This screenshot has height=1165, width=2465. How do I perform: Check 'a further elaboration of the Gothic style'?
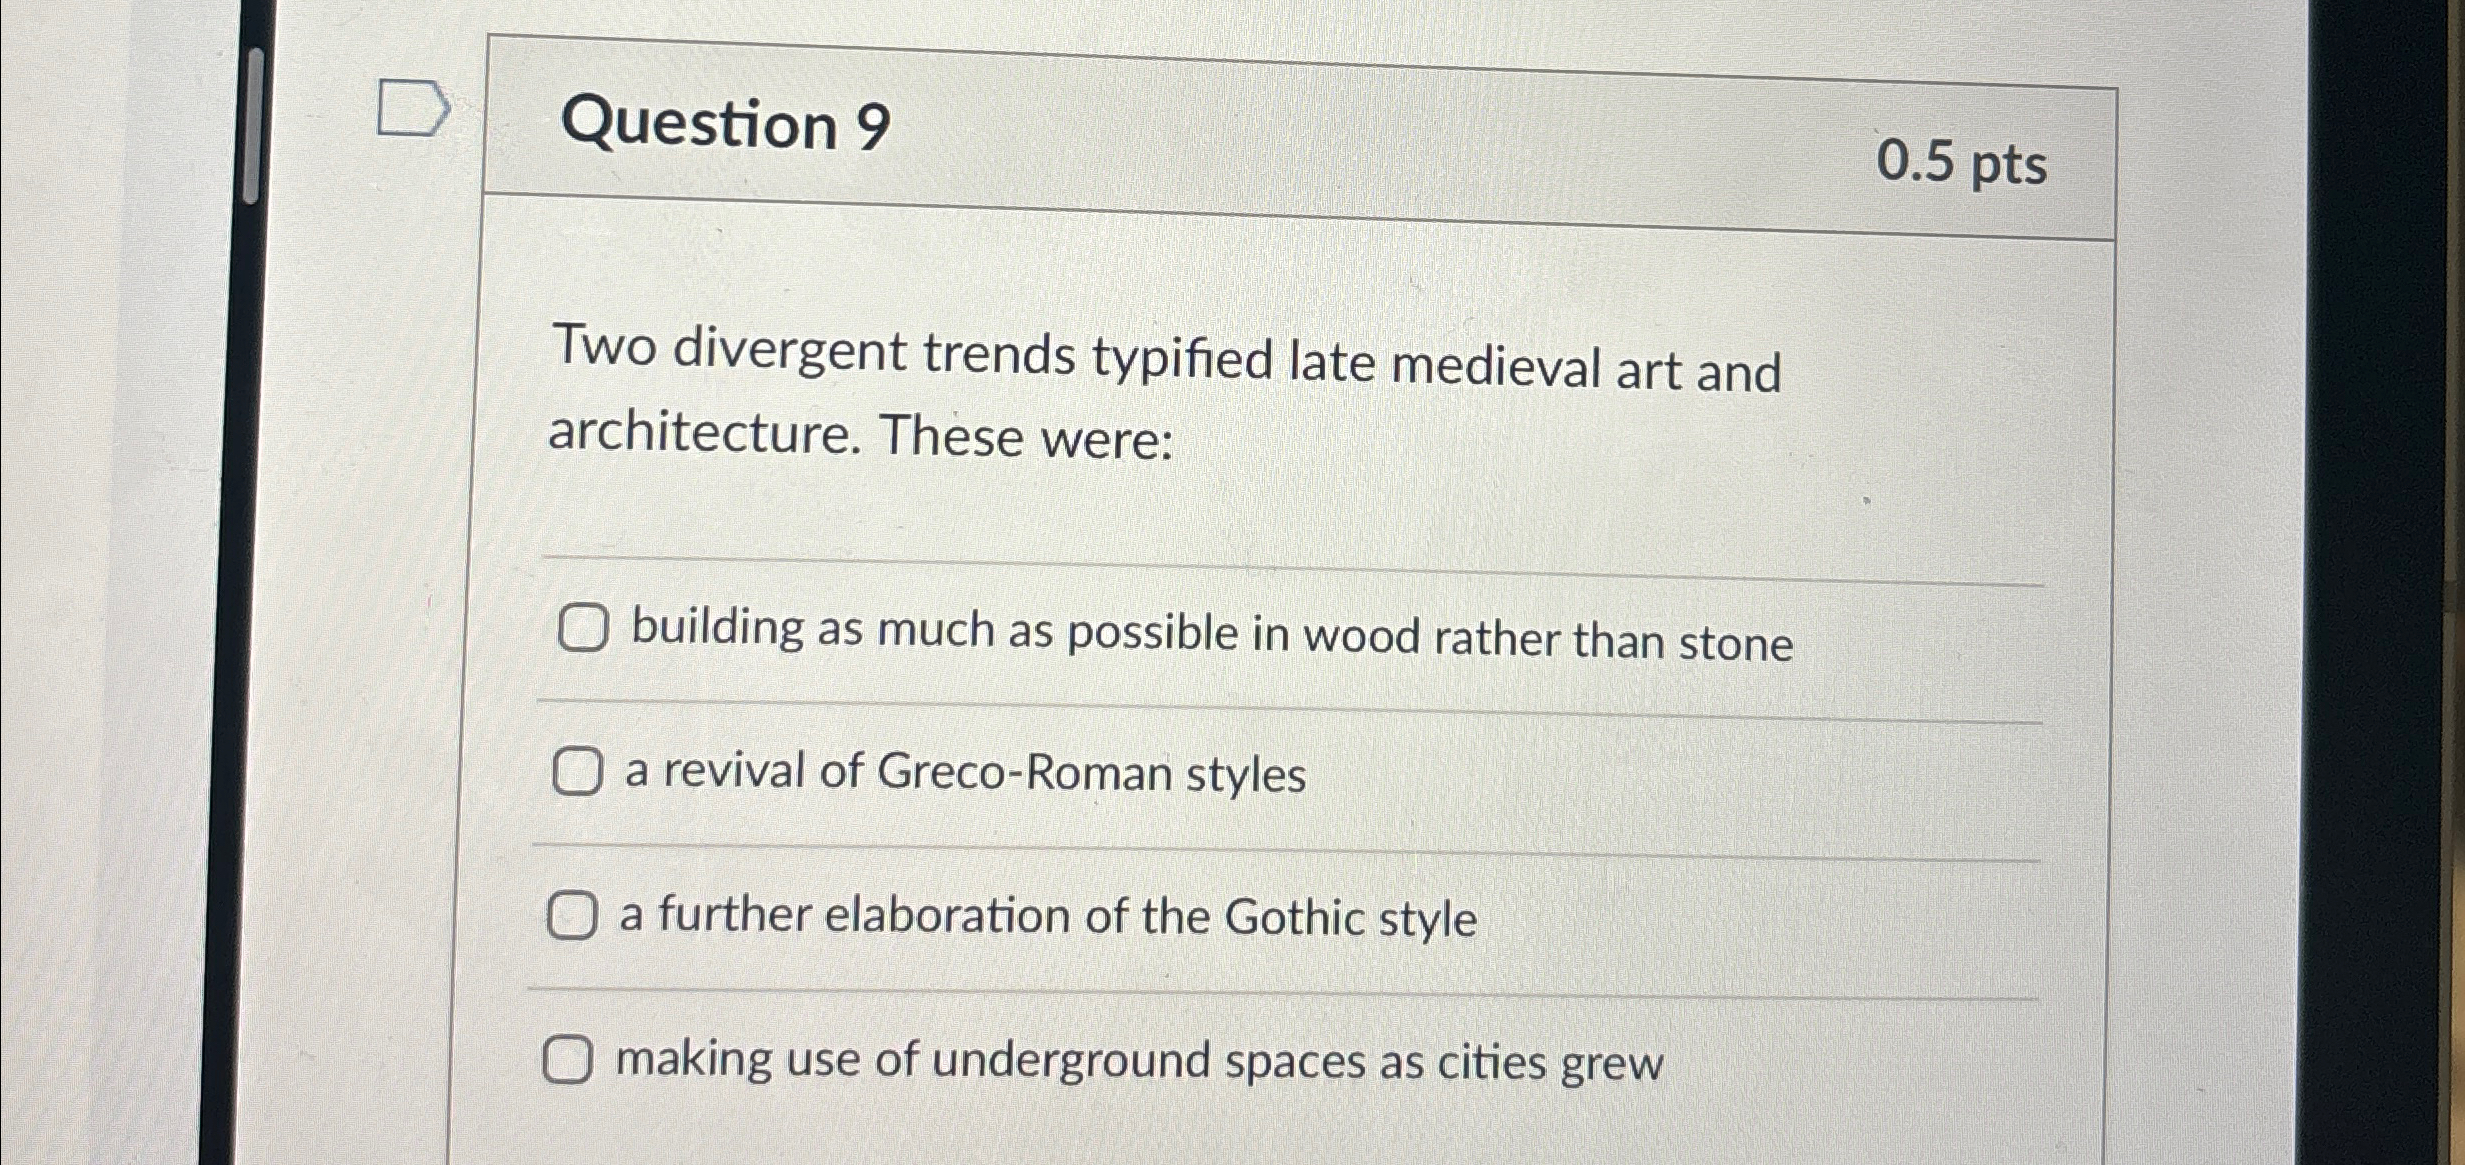pos(573,916)
